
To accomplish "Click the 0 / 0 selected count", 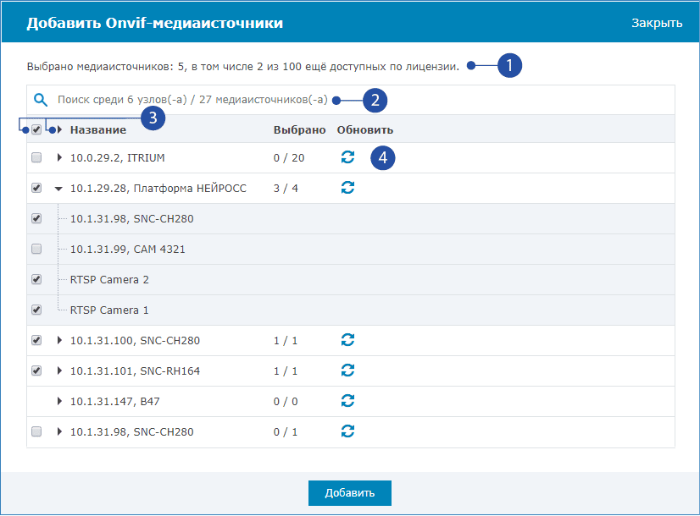I will [286, 401].
